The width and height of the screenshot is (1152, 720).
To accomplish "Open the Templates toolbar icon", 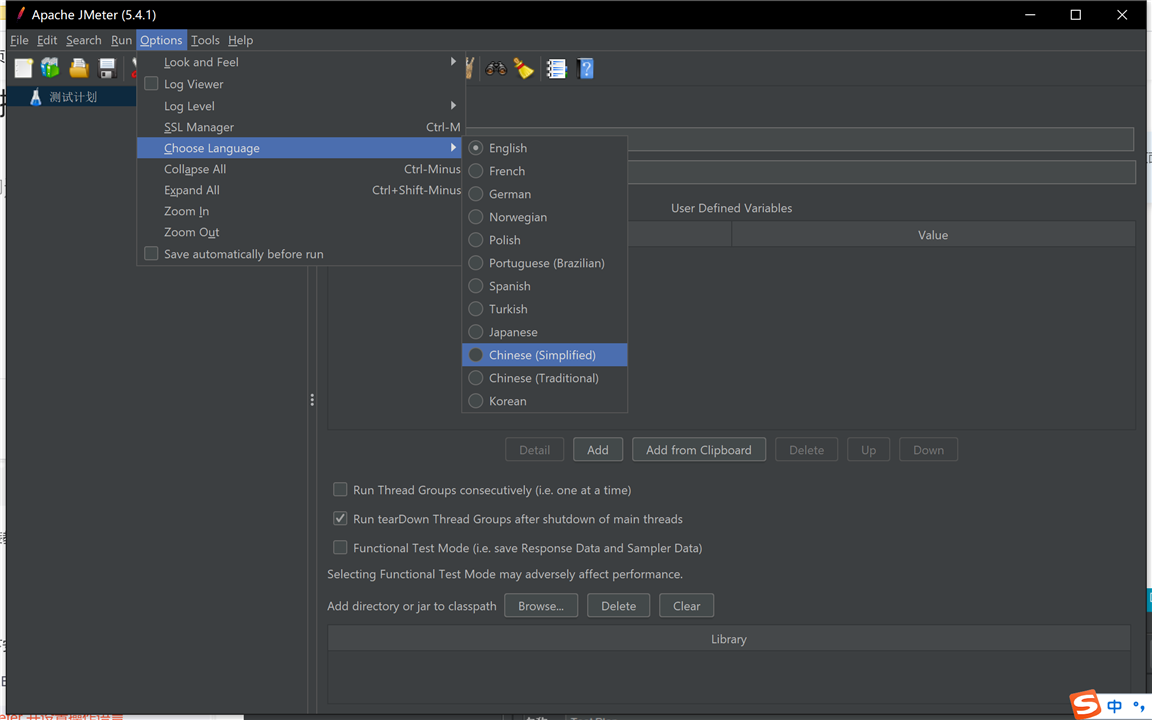I will click(x=50, y=68).
